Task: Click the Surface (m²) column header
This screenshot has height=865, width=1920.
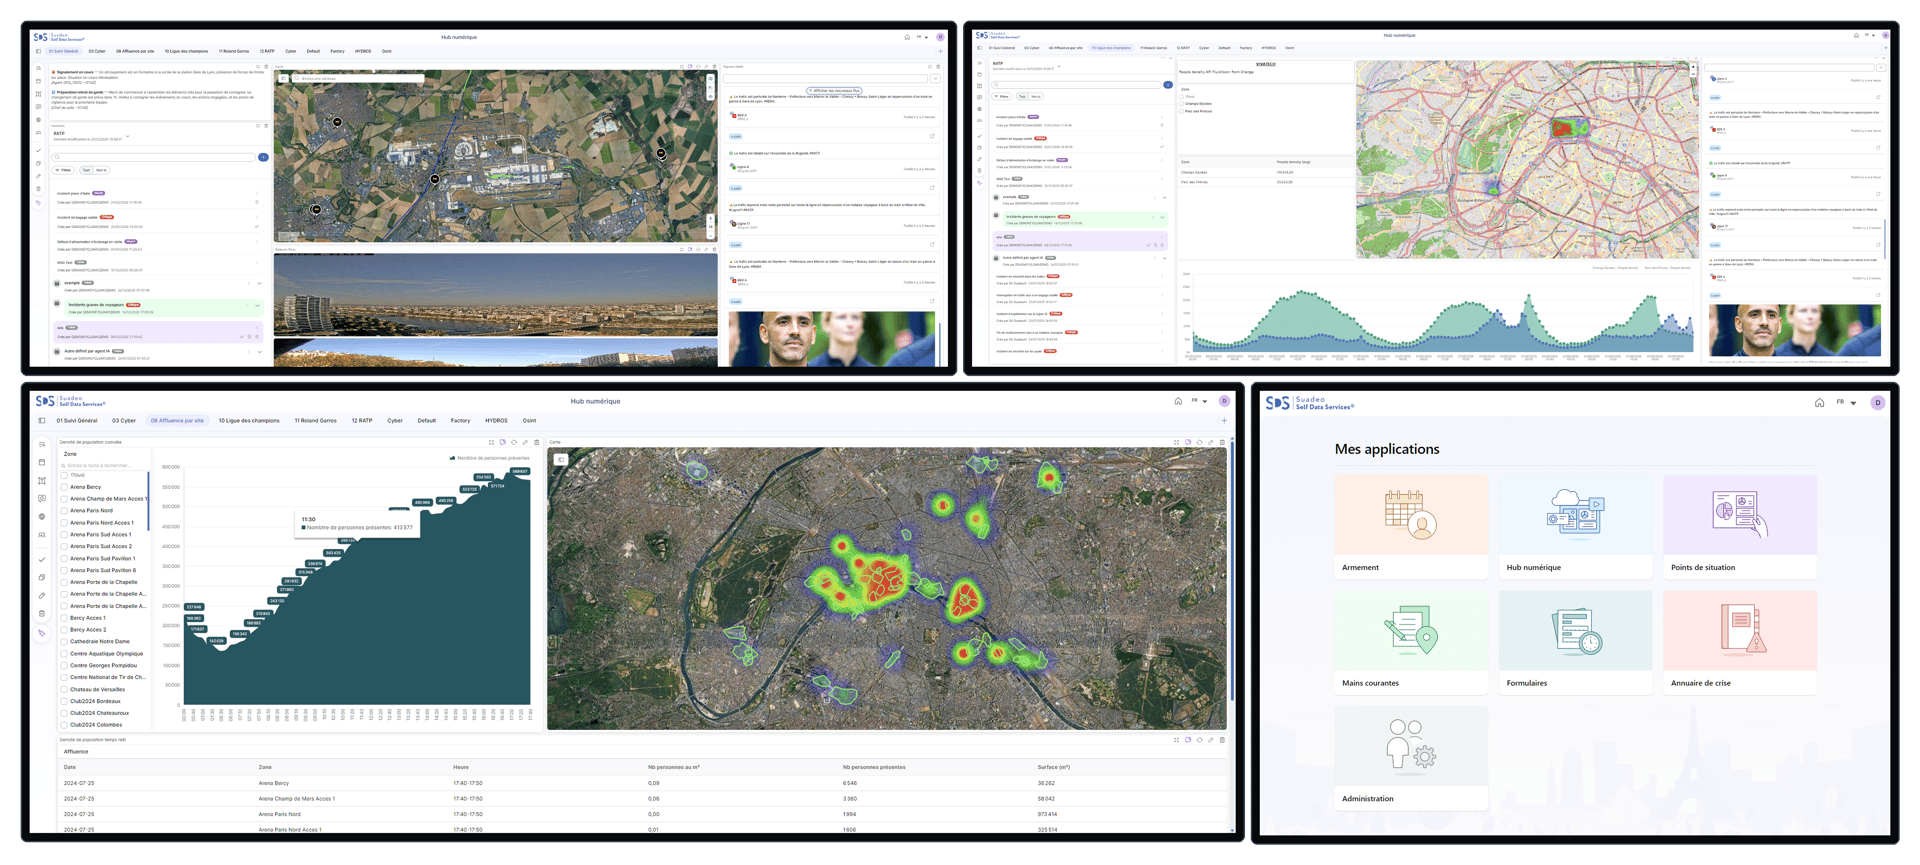Action: coord(1054,767)
